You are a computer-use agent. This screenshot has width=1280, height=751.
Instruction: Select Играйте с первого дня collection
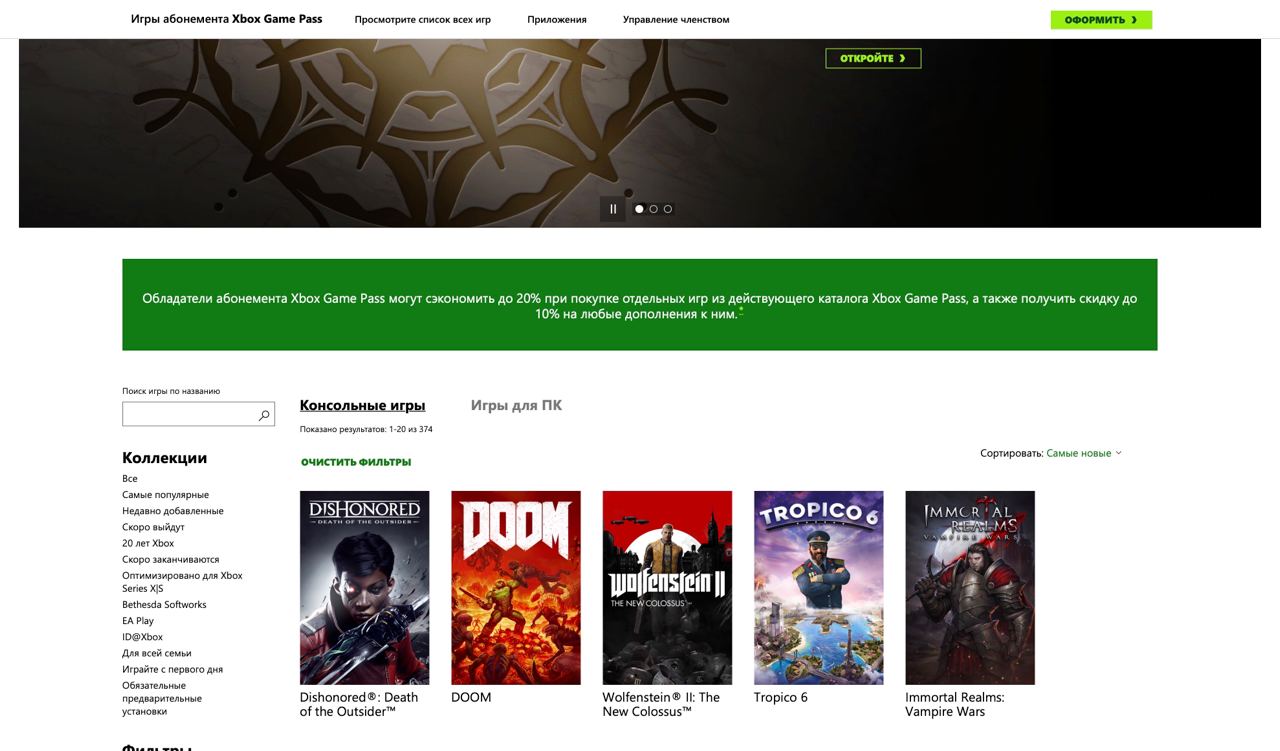pyautogui.click(x=172, y=669)
